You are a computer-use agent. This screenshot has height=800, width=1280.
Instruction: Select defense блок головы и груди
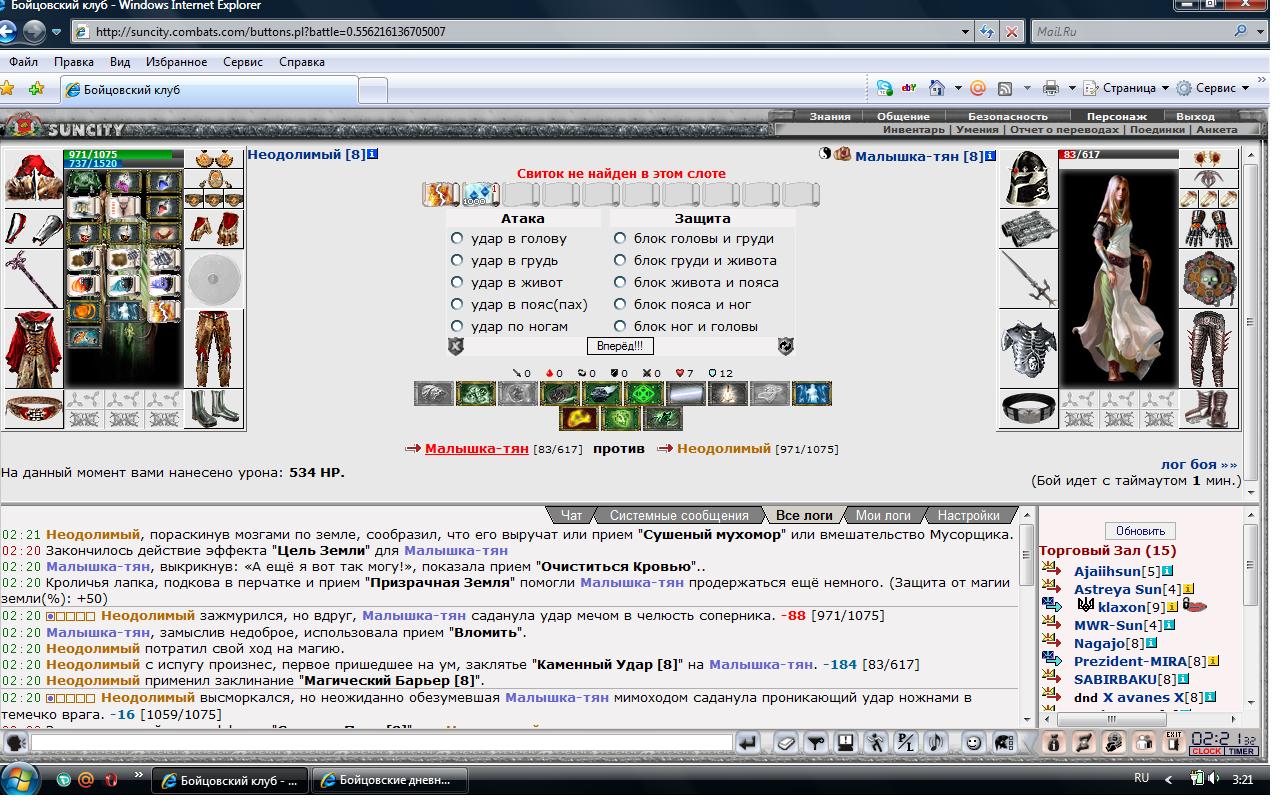(620, 238)
